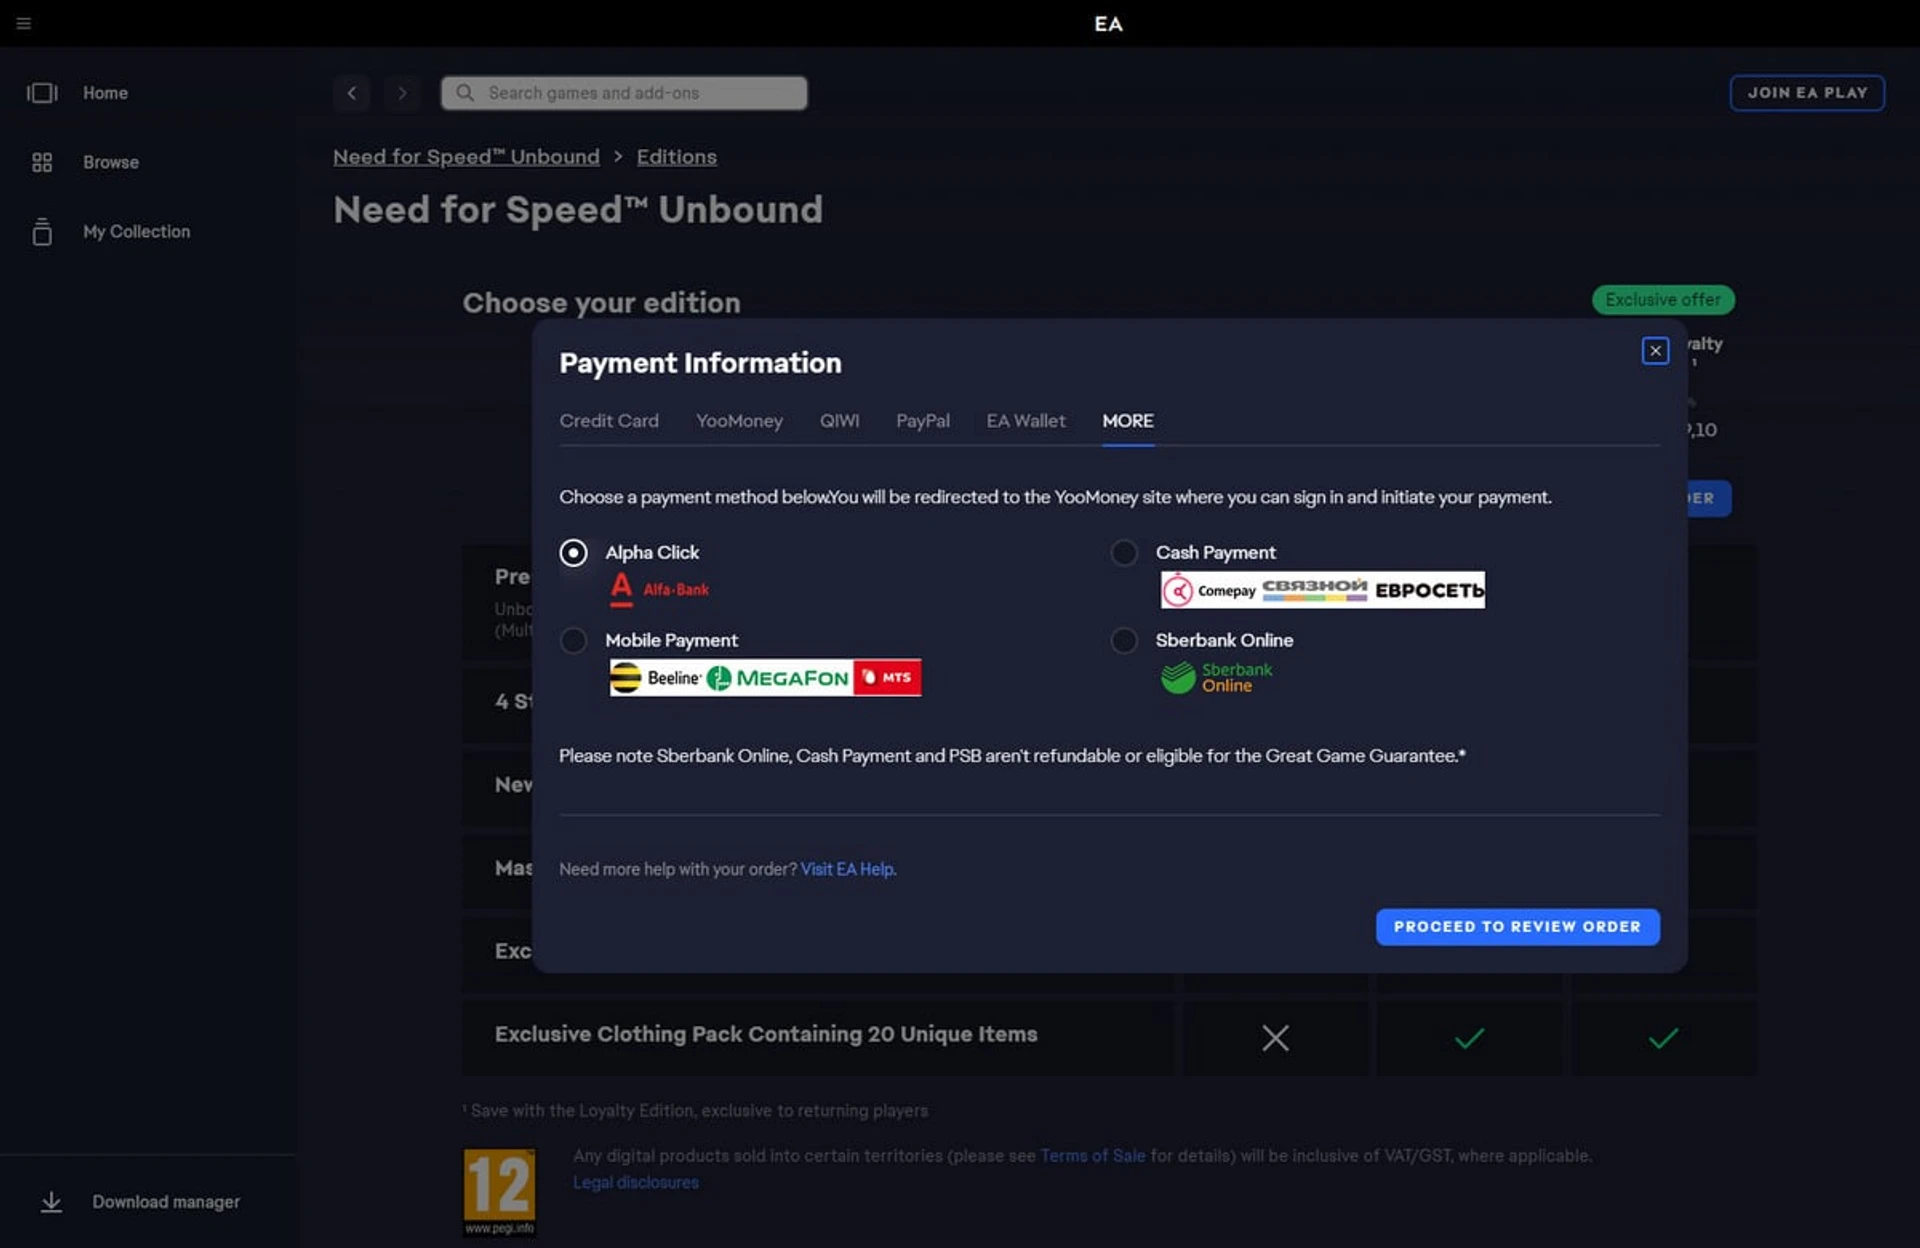Viewport: 1920px width, 1248px height.
Task: Click the Browse sidebar label
Action: pos(111,162)
